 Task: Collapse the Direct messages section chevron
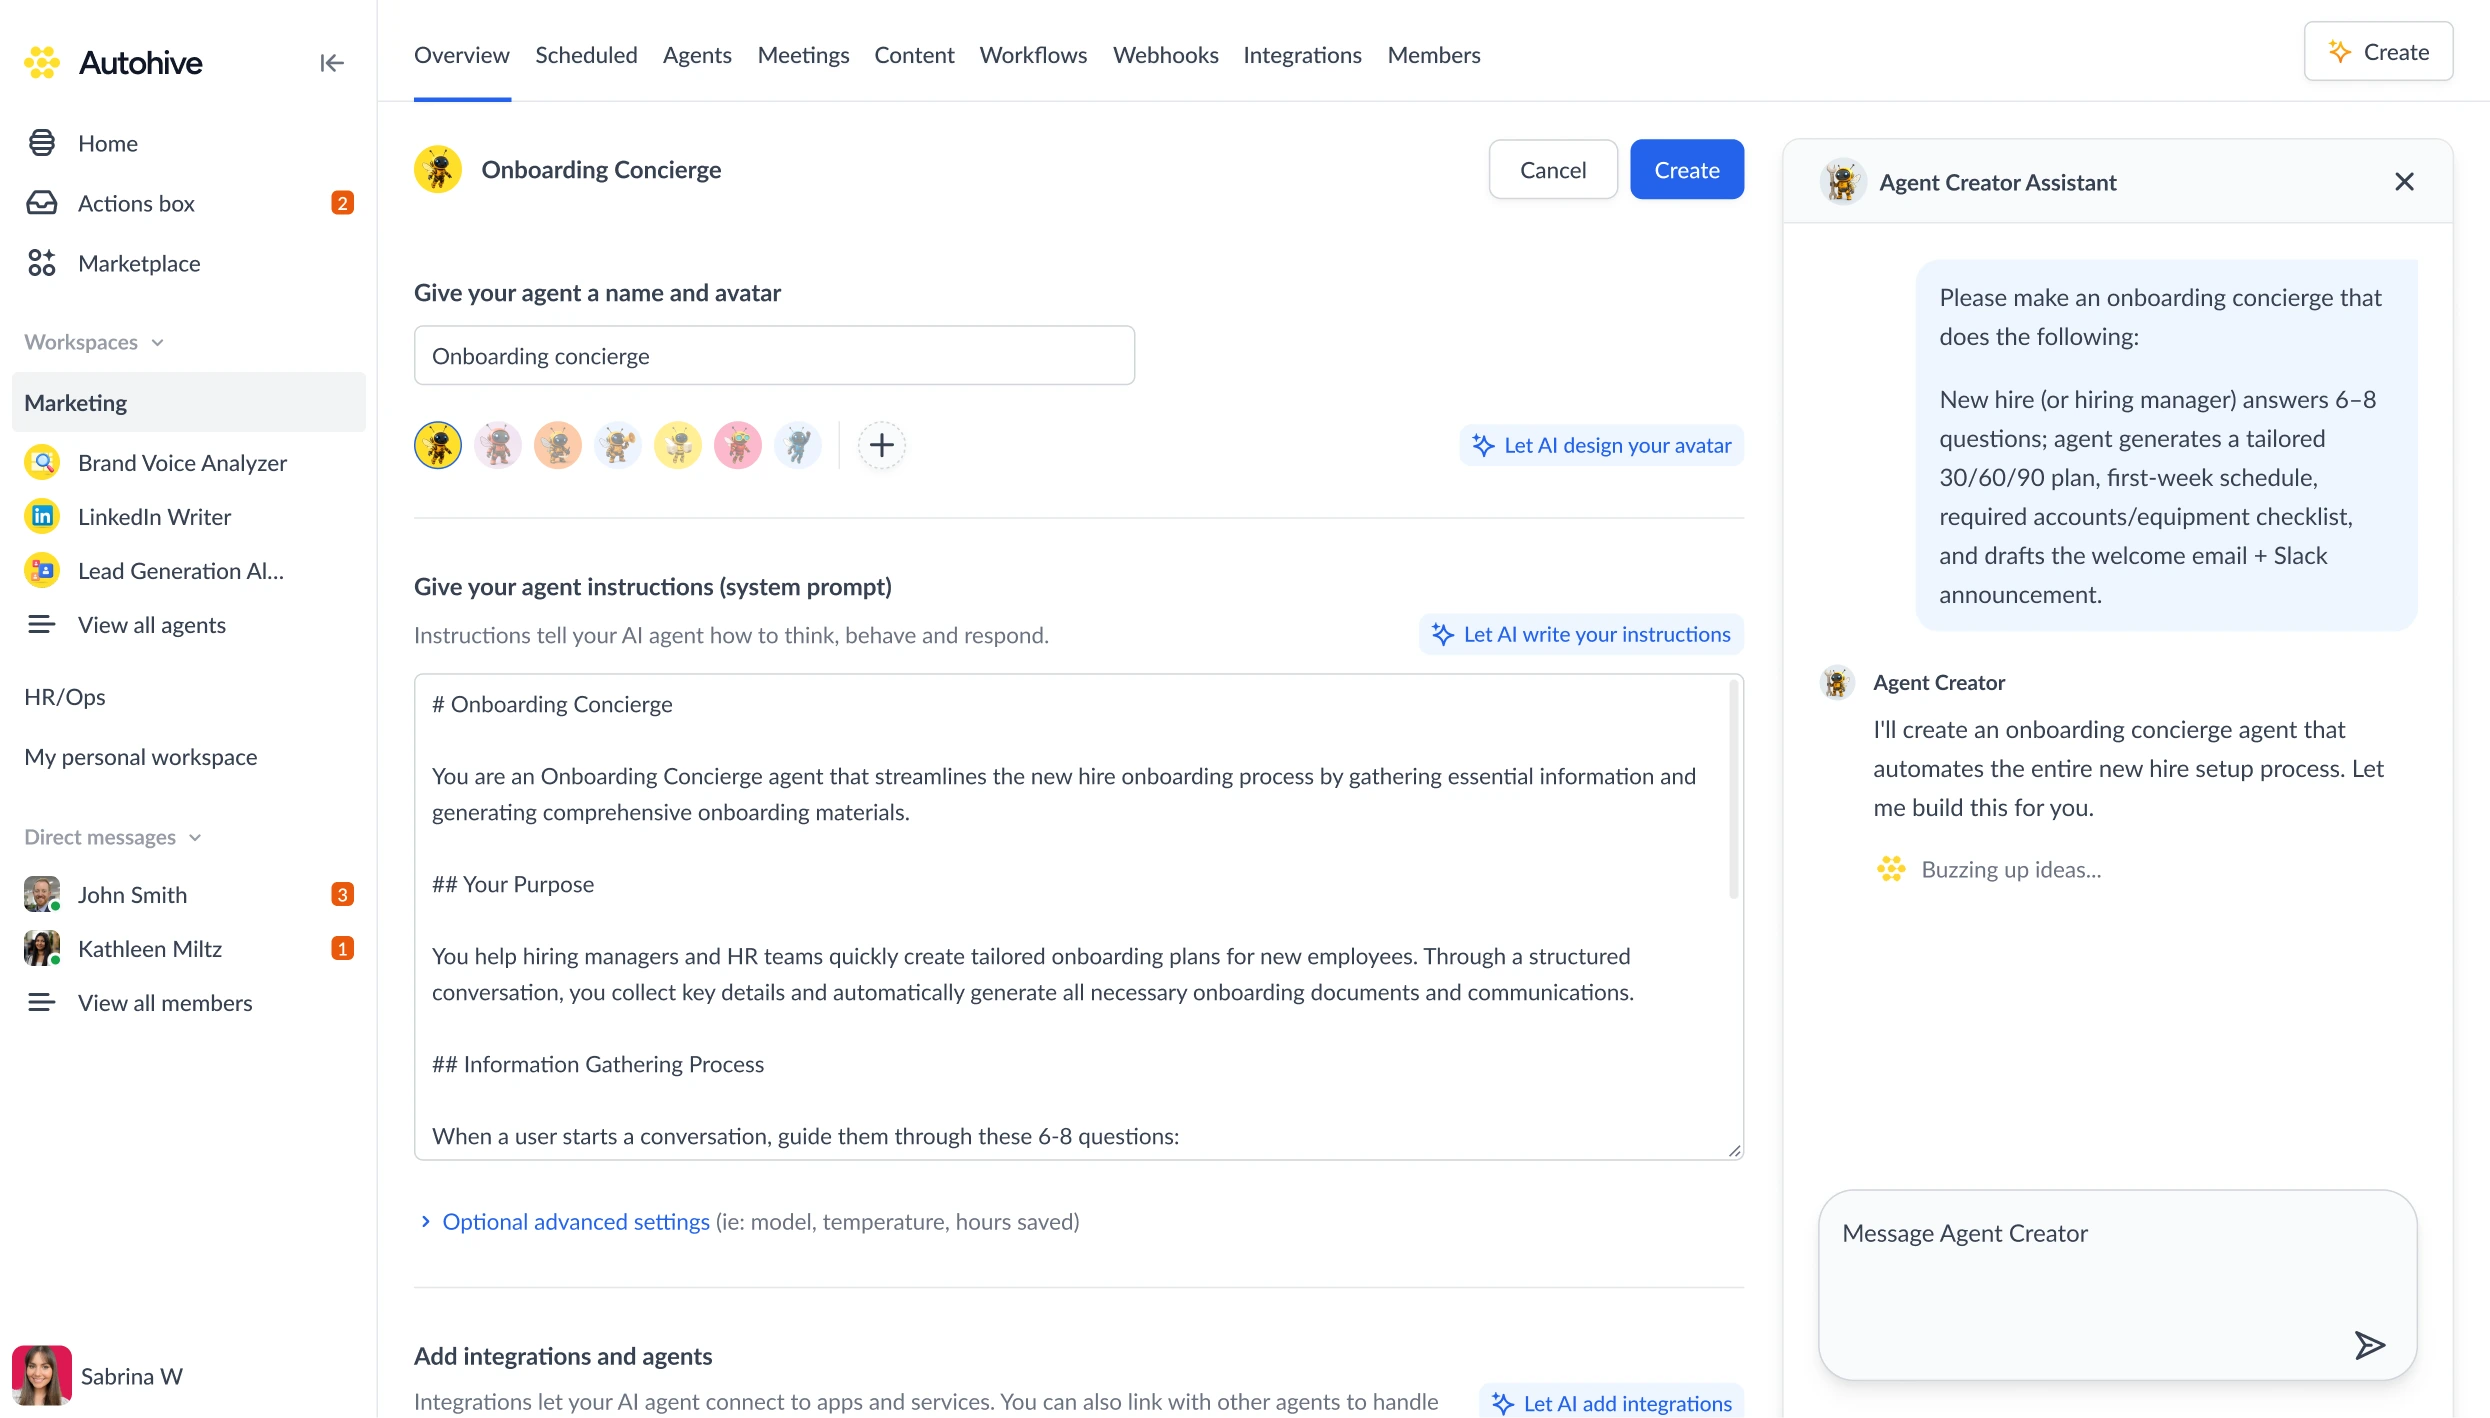click(195, 837)
